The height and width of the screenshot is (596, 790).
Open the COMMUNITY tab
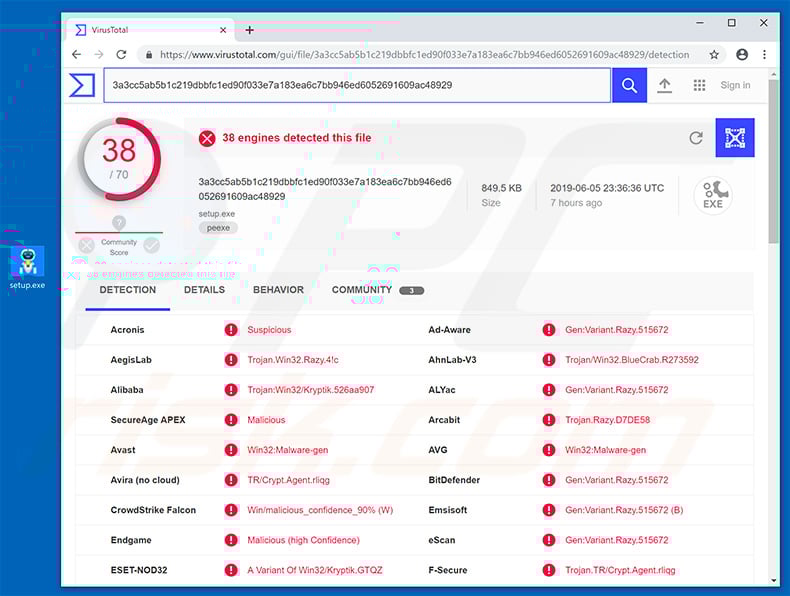click(x=377, y=290)
